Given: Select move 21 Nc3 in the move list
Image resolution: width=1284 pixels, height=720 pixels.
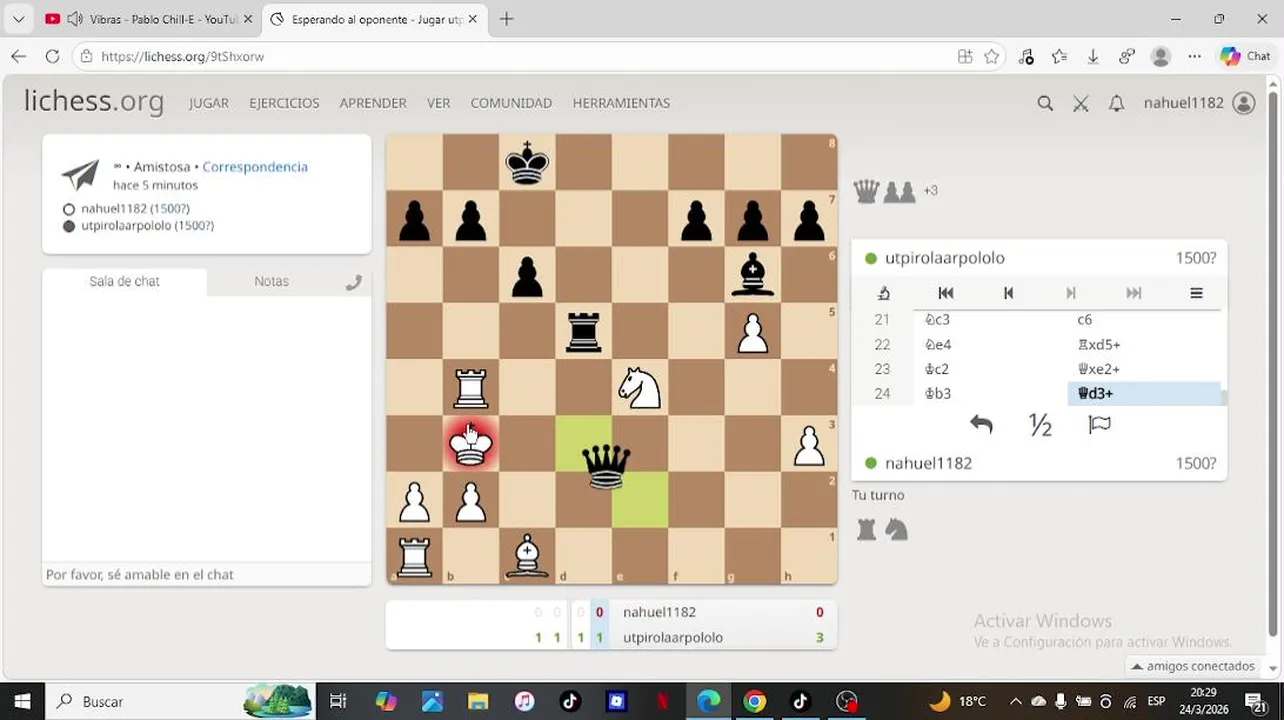Looking at the screenshot, I should point(991,320).
